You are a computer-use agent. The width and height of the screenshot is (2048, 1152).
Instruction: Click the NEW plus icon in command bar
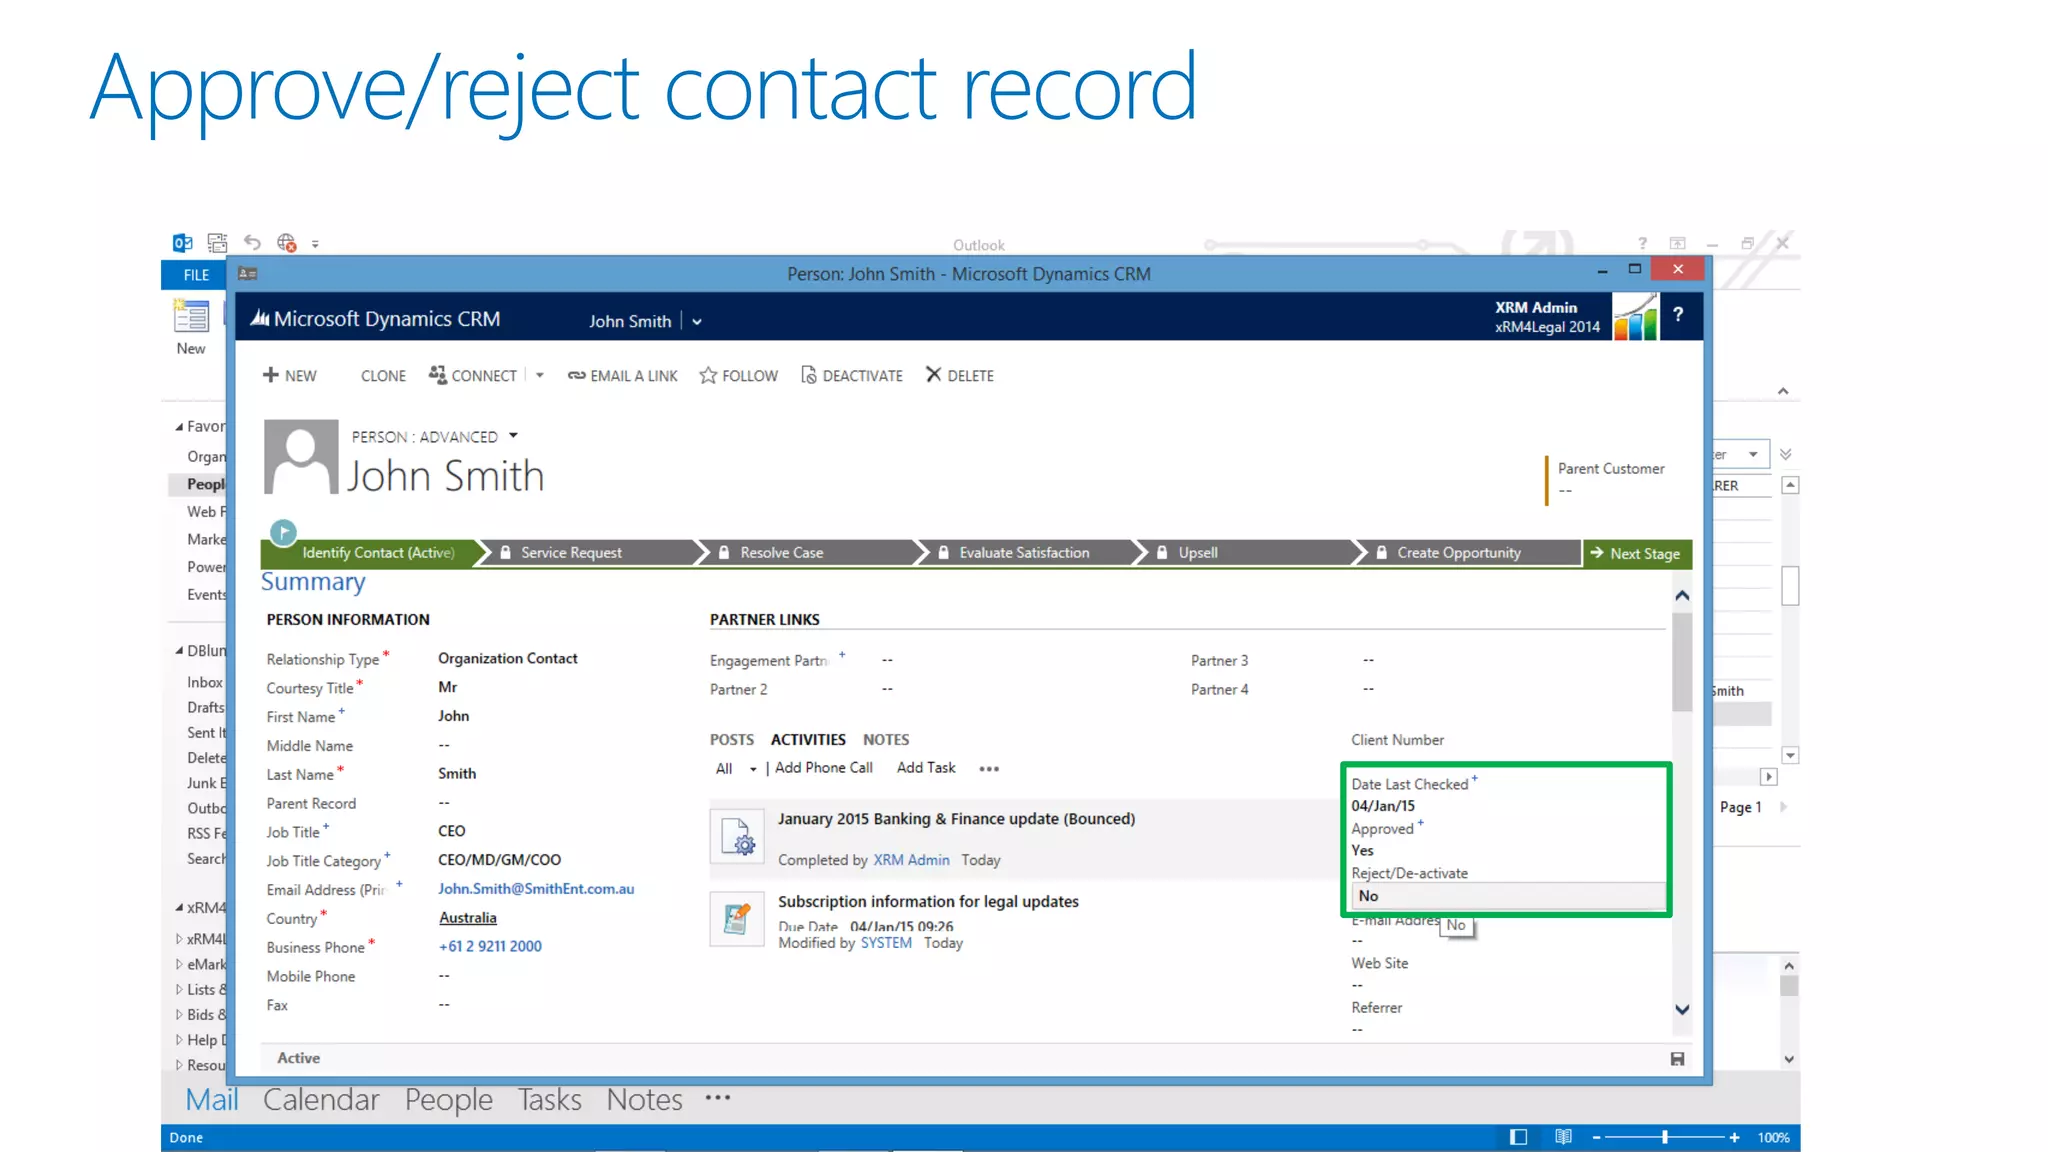[270, 375]
